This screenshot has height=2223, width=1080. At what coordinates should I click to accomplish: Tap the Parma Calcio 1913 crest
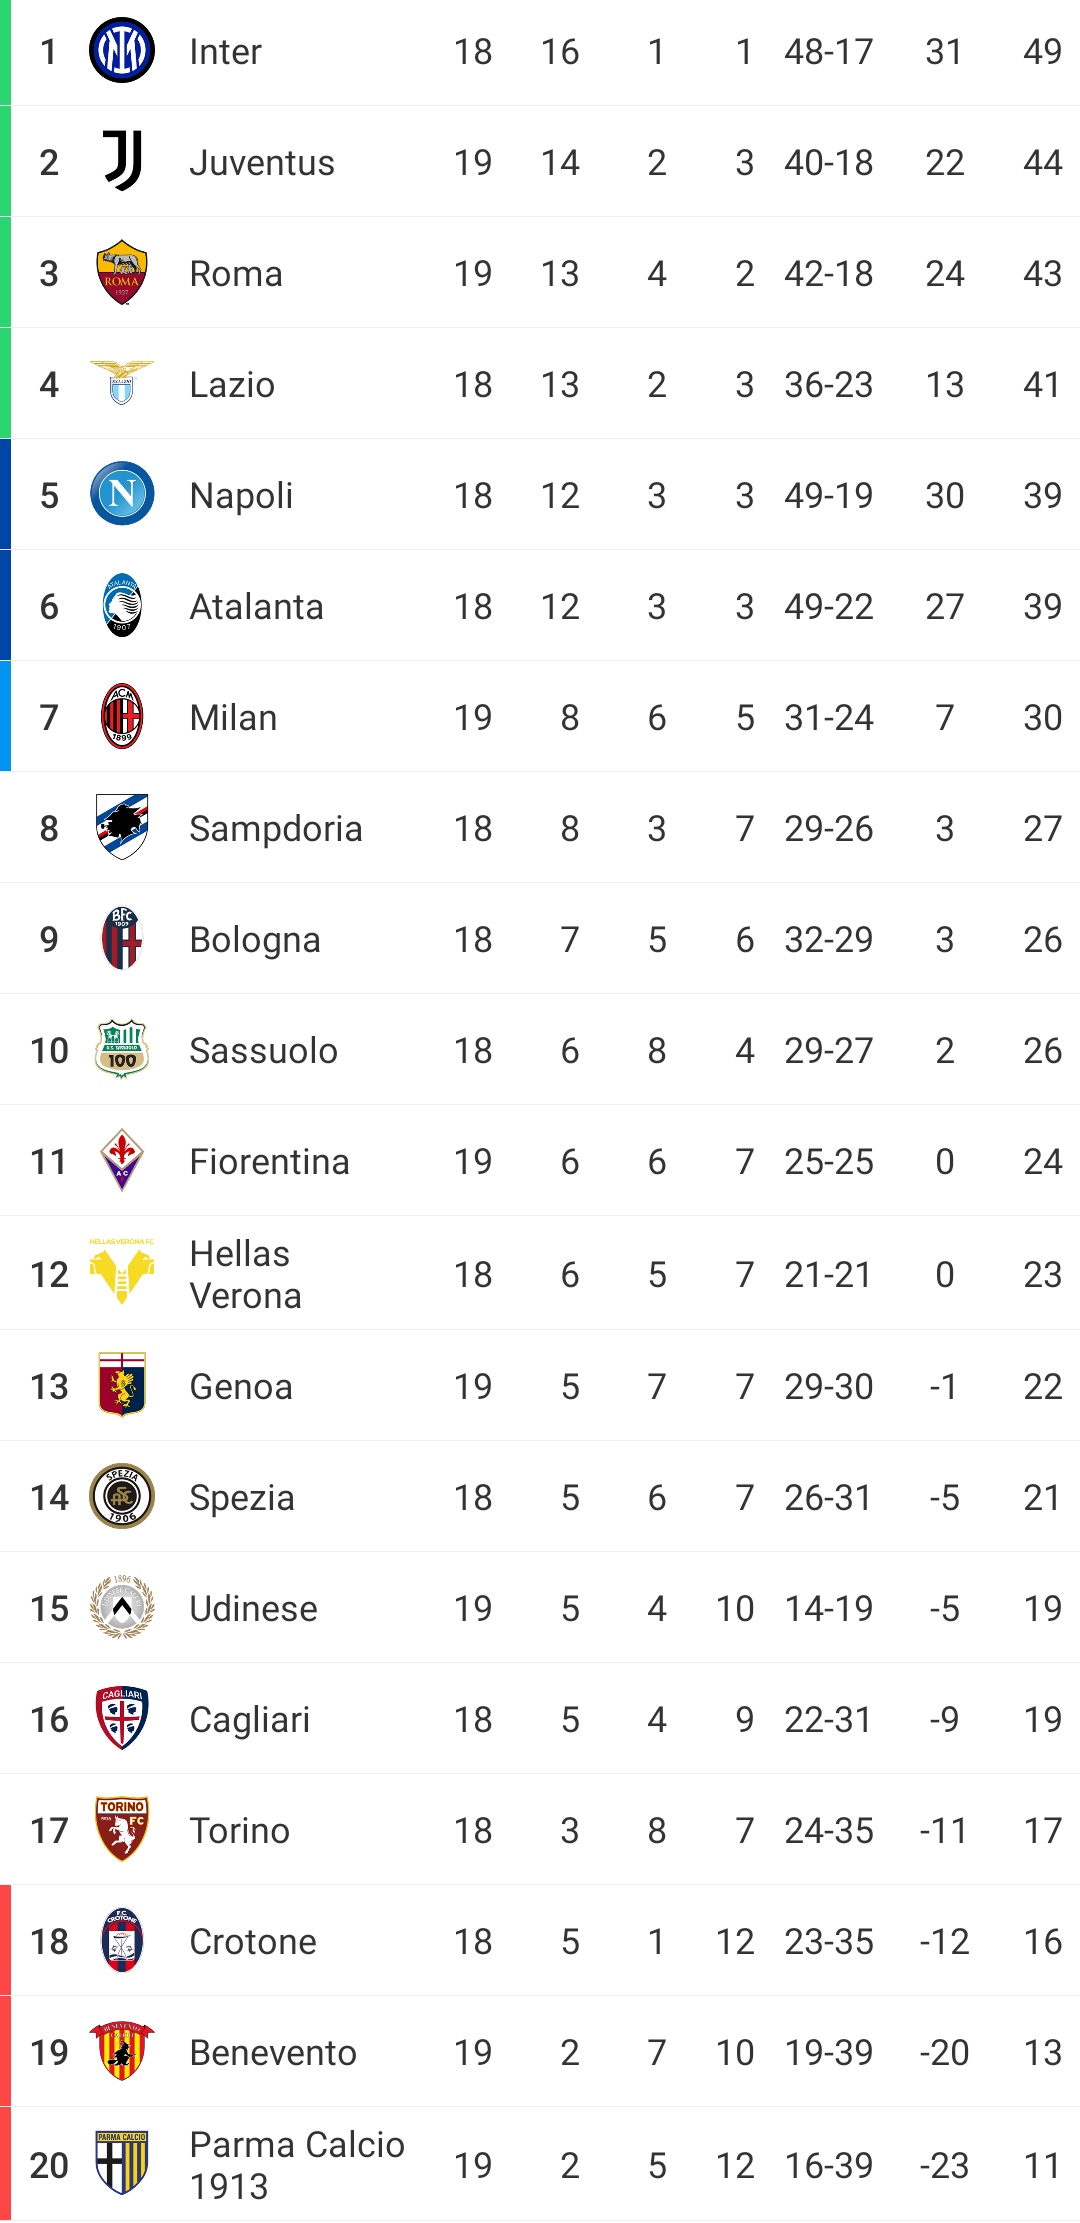click(x=122, y=2163)
